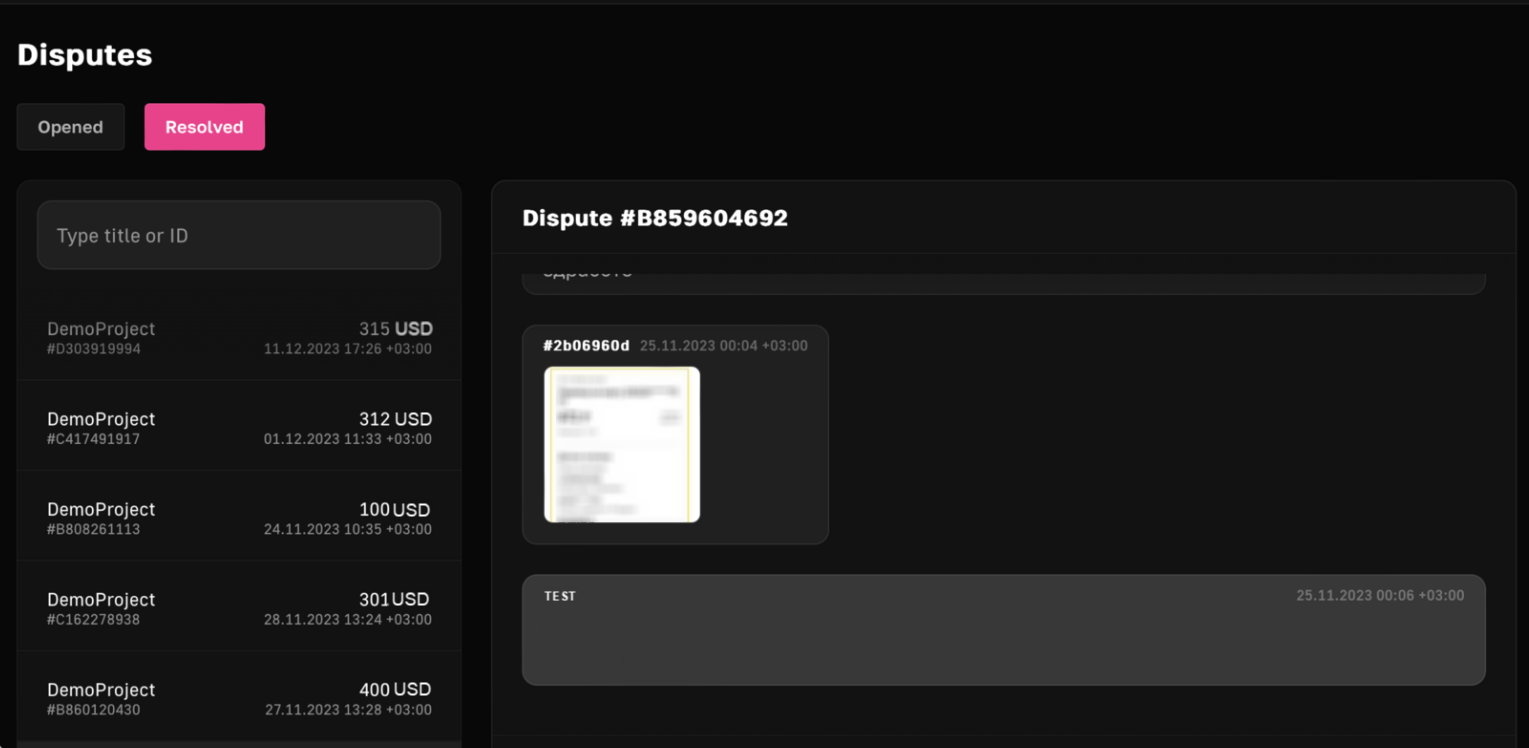Open the DemoProject dispute #C417491917
Image resolution: width=1529 pixels, height=748 pixels.
[x=239, y=427]
